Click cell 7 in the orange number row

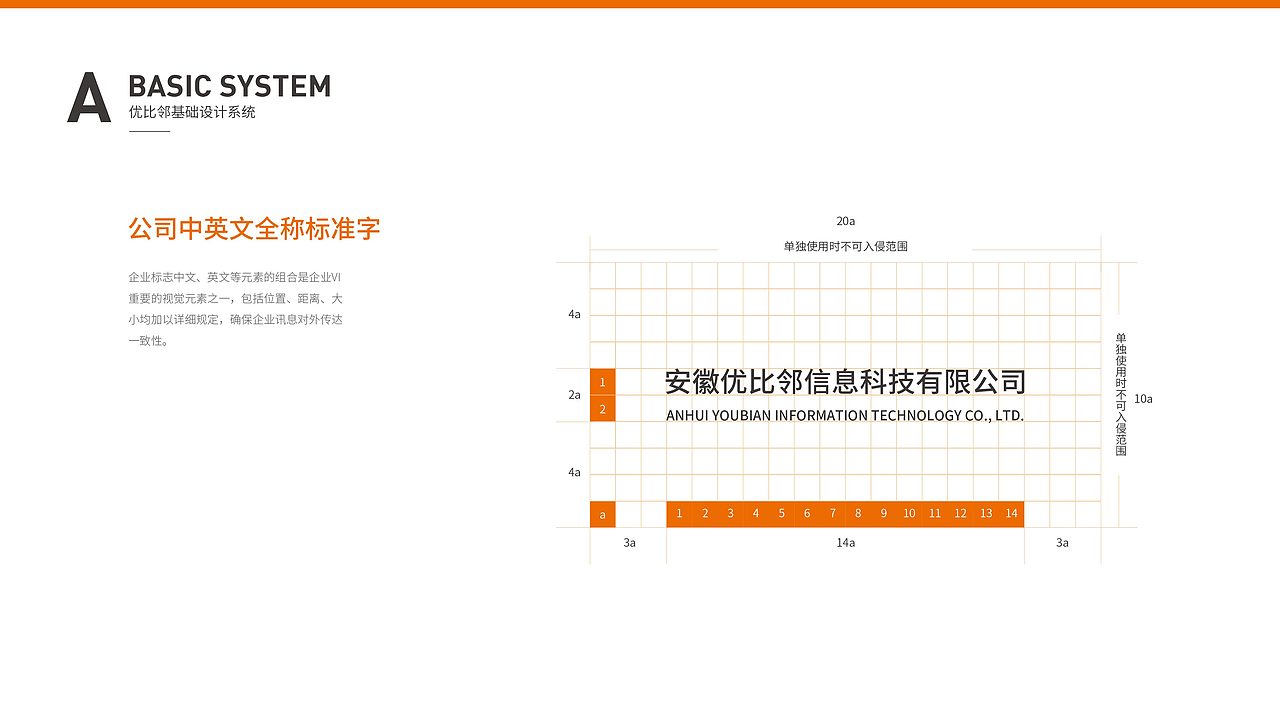point(833,514)
